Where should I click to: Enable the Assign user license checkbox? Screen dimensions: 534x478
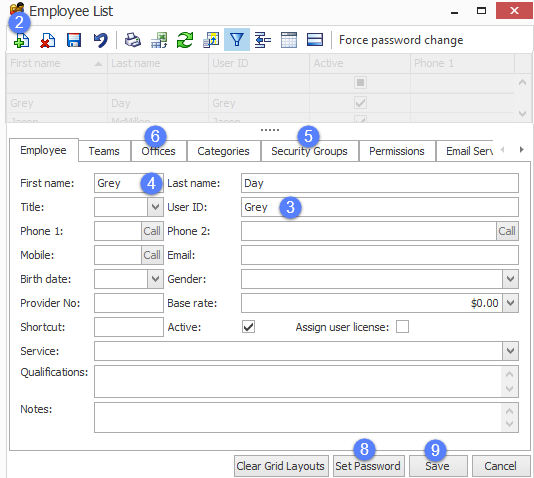(402, 327)
